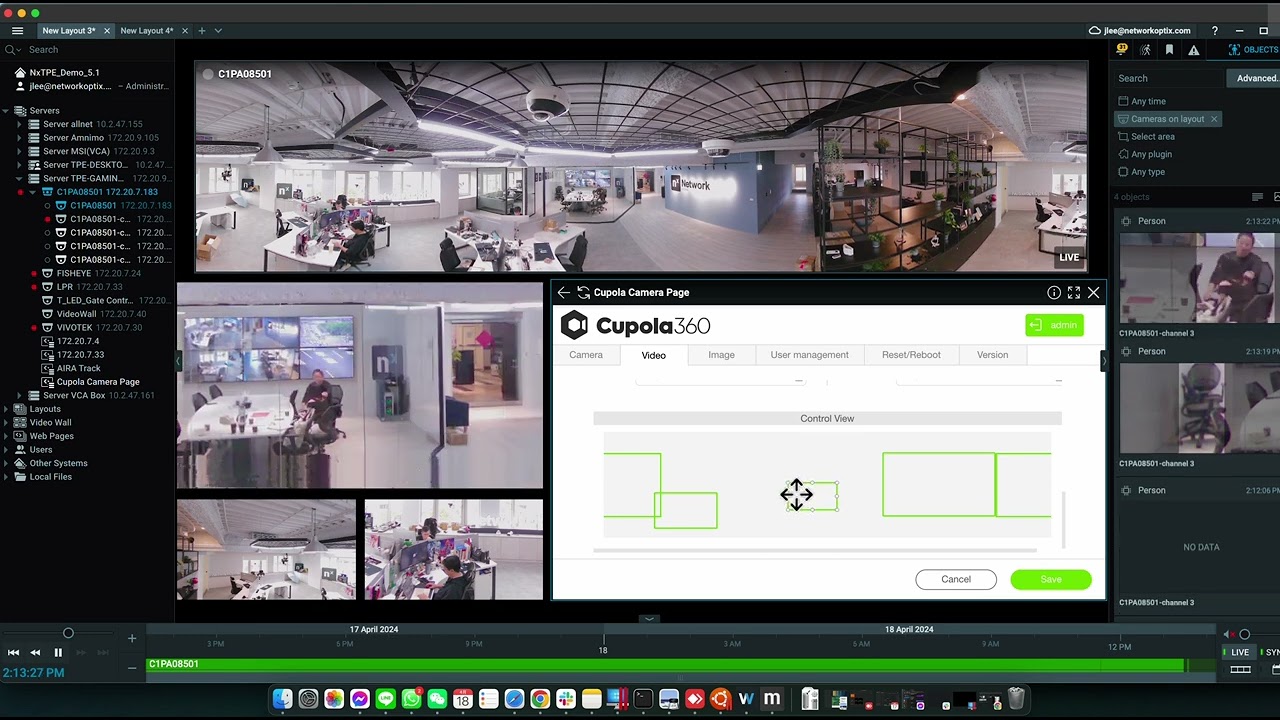
Task: Open the User management tab
Action: click(809, 355)
